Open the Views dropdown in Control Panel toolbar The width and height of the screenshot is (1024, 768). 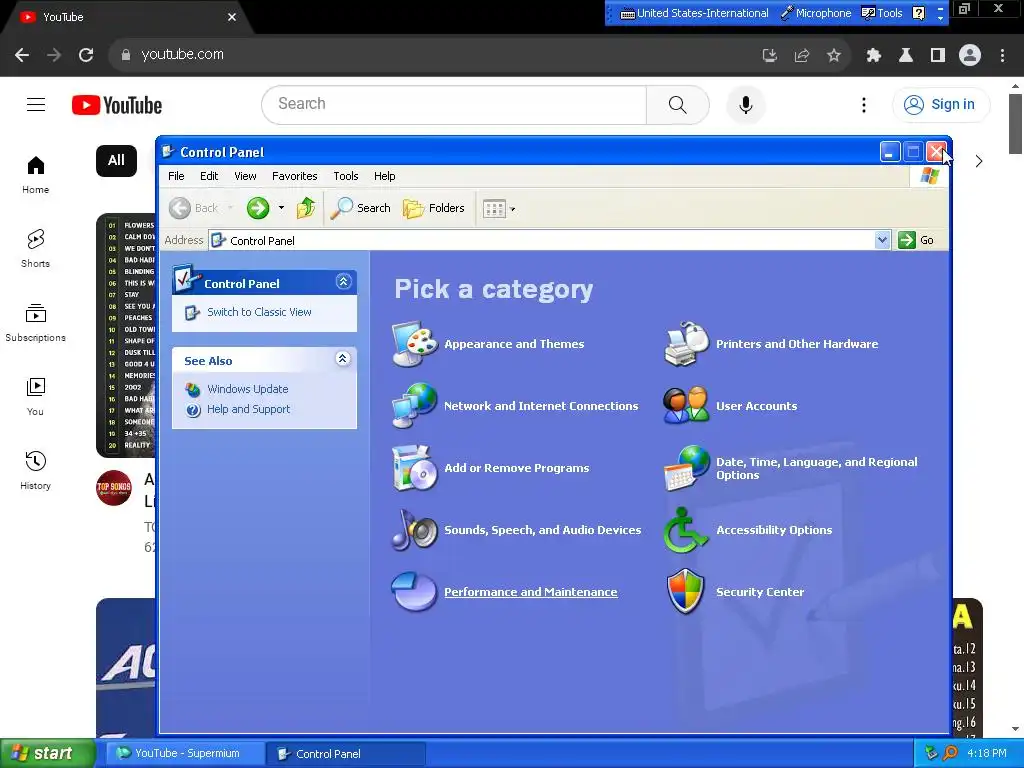(499, 209)
